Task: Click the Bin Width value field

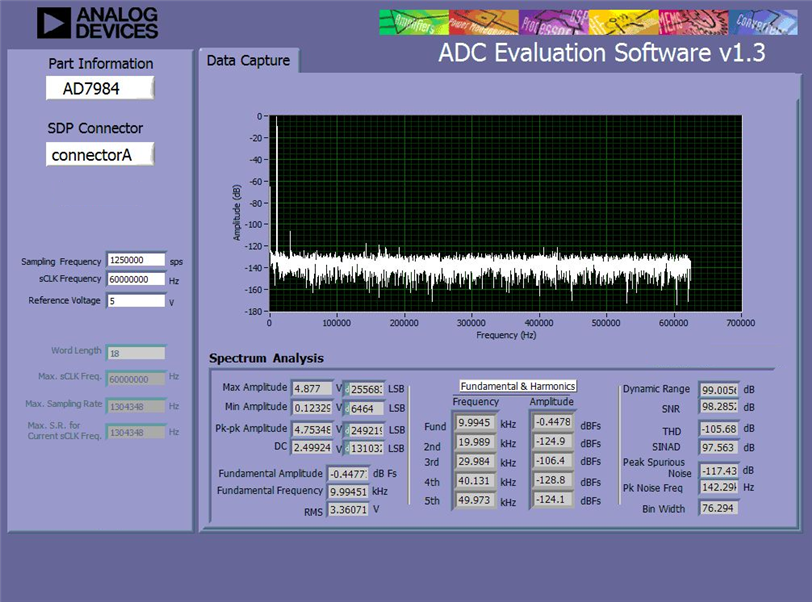Action: click(x=718, y=508)
